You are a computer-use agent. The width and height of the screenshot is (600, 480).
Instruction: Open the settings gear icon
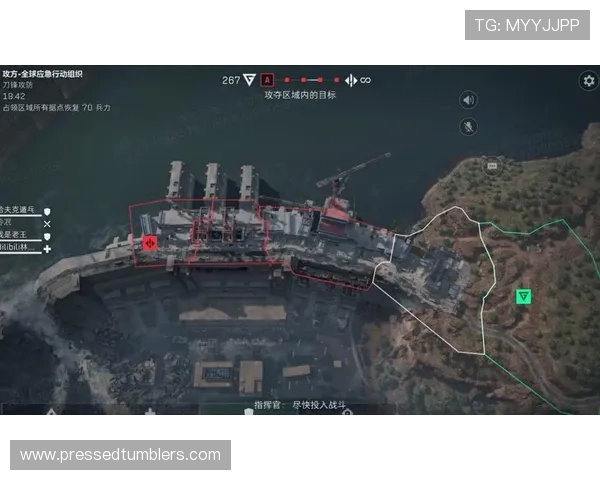click(588, 81)
